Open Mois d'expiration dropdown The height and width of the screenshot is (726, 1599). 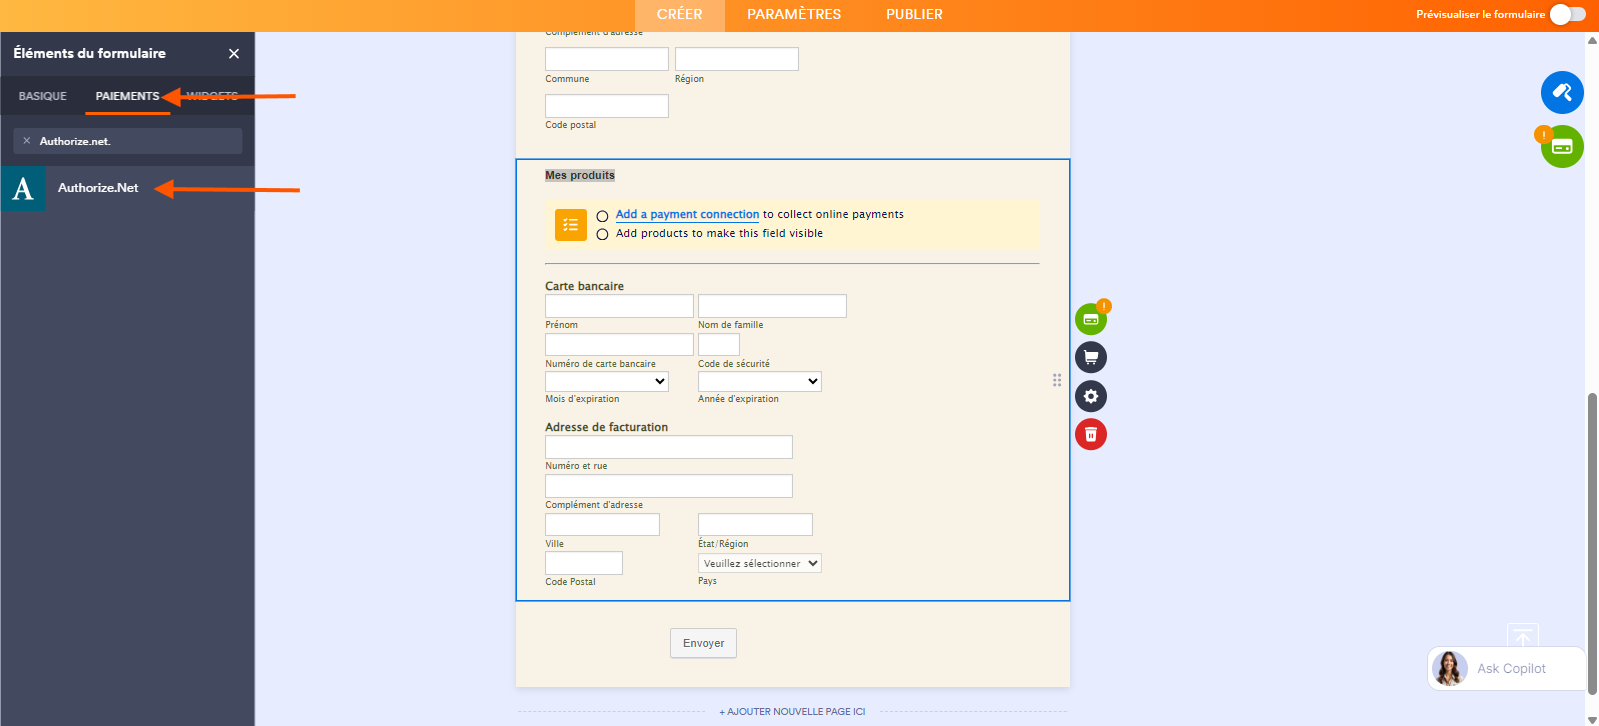click(x=607, y=381)
